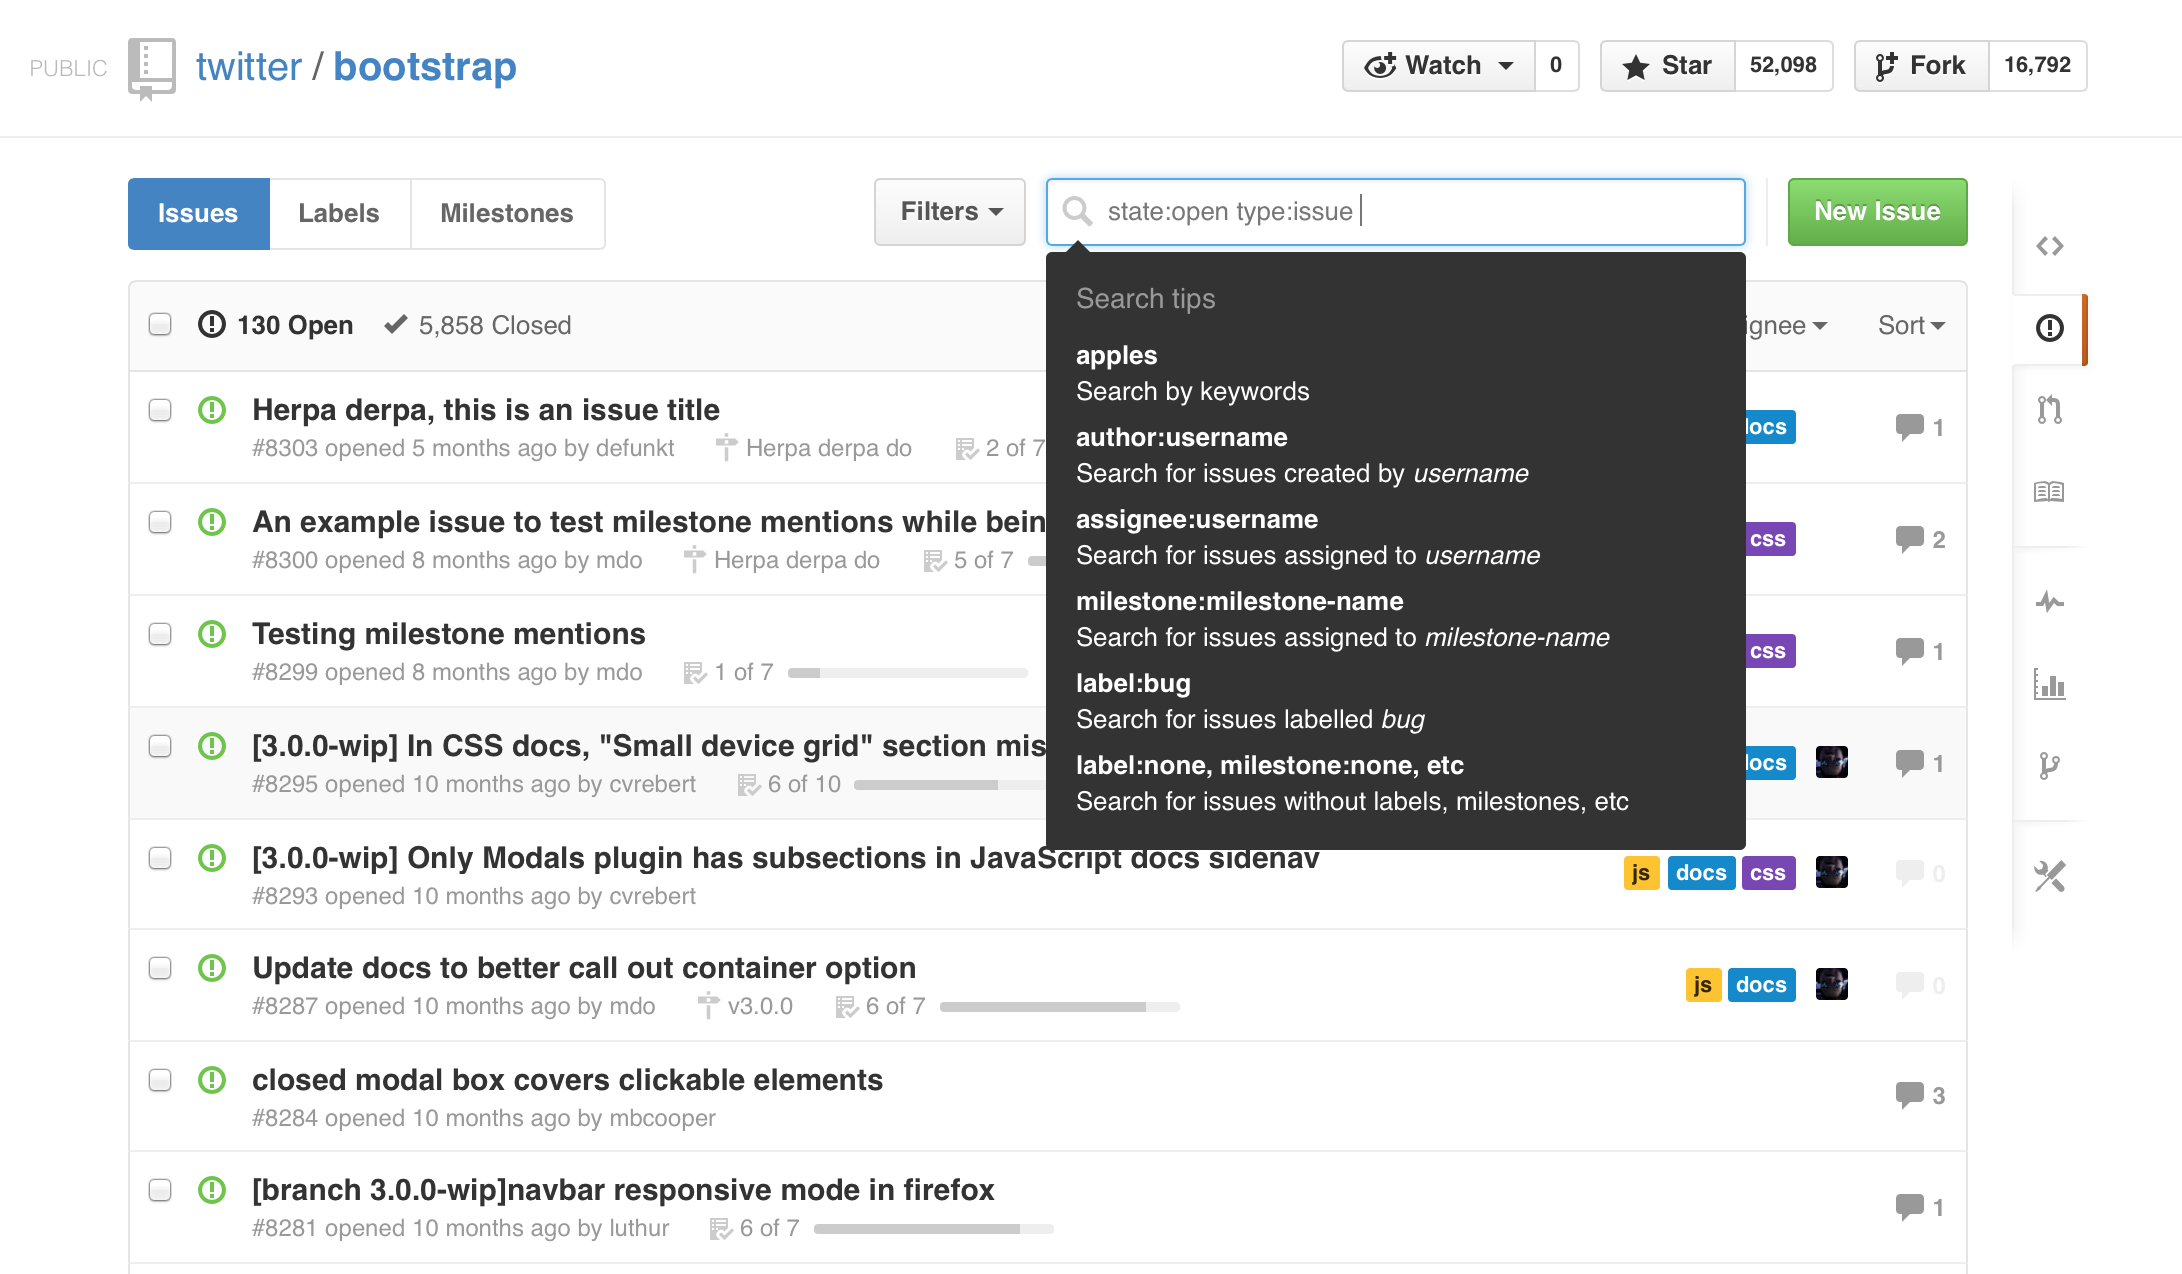
Task: Open the Graphs bar chart icon
Action: pyautogui.click(x=2049, y=684)
